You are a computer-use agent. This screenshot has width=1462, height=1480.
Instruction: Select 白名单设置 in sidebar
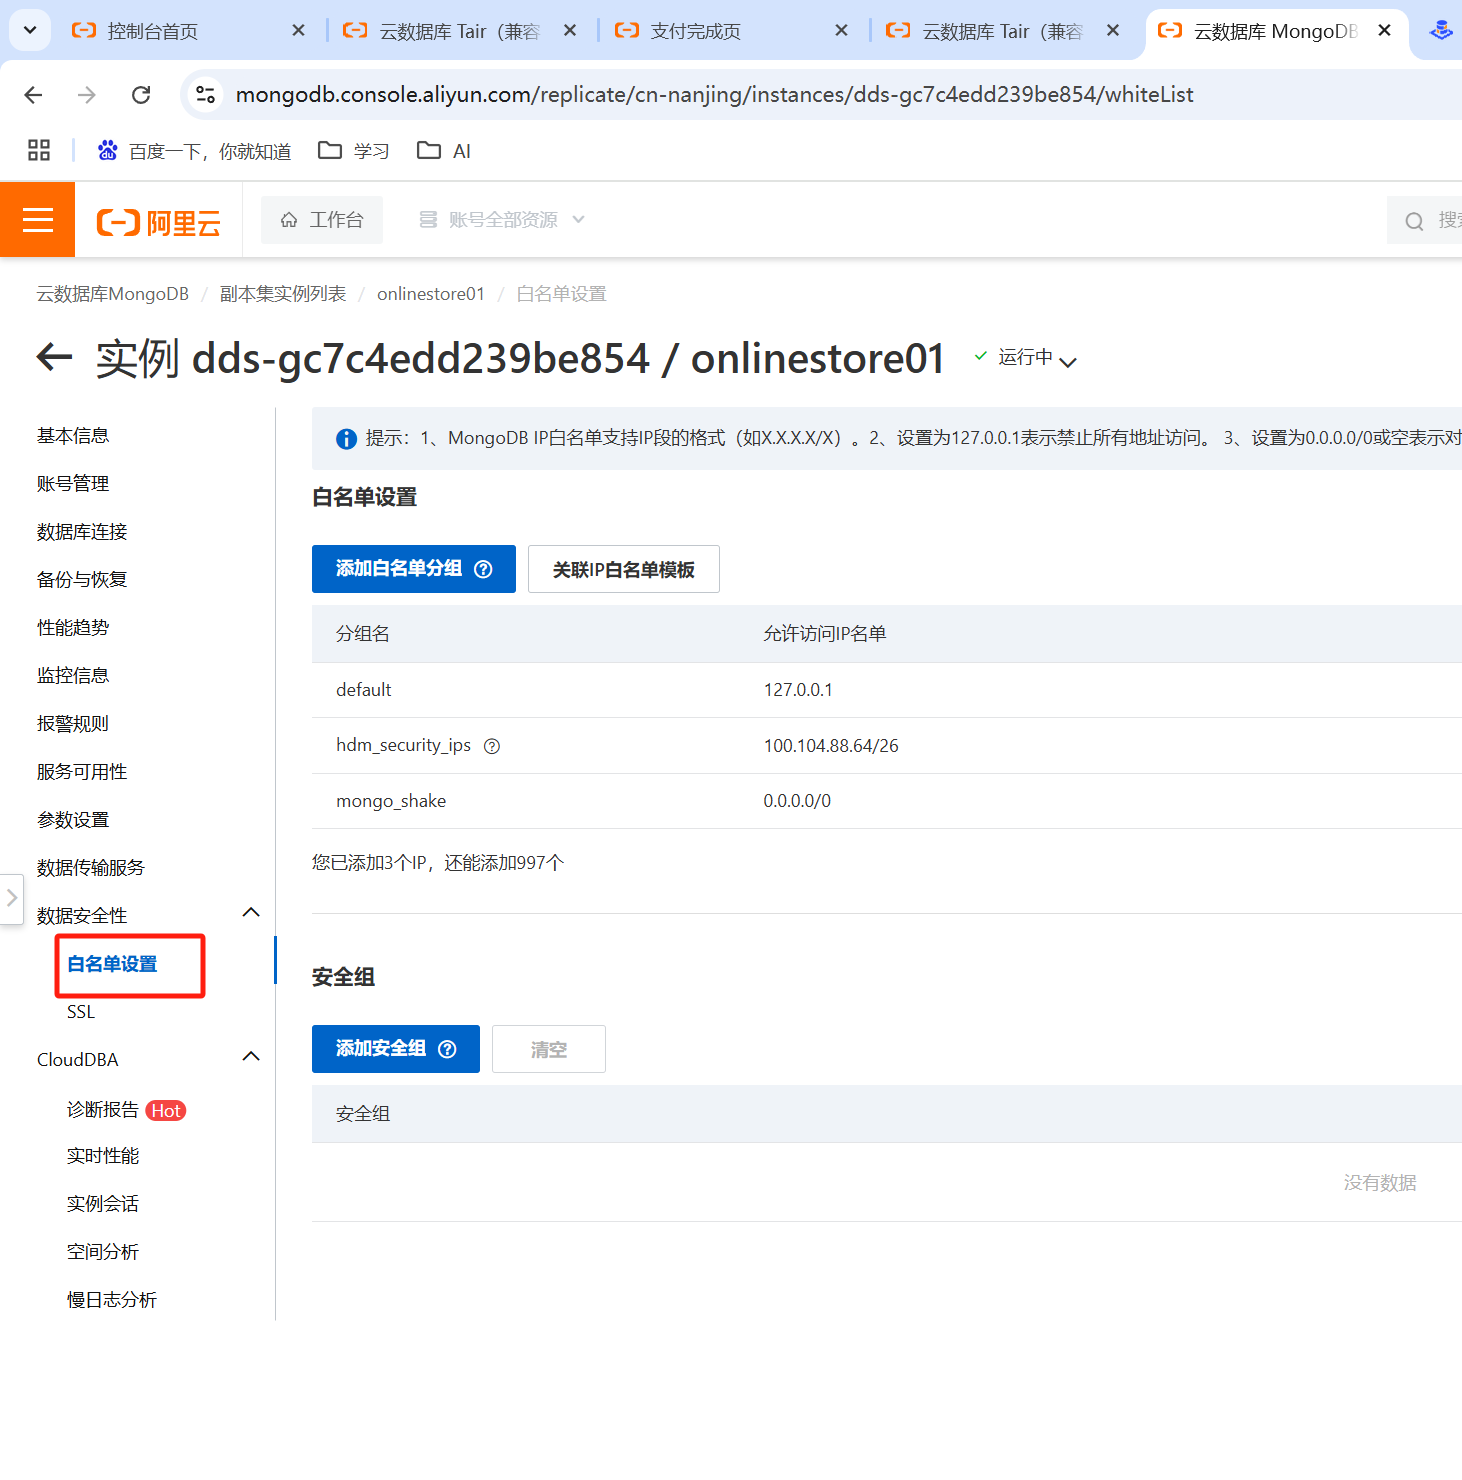coord(112,964)
